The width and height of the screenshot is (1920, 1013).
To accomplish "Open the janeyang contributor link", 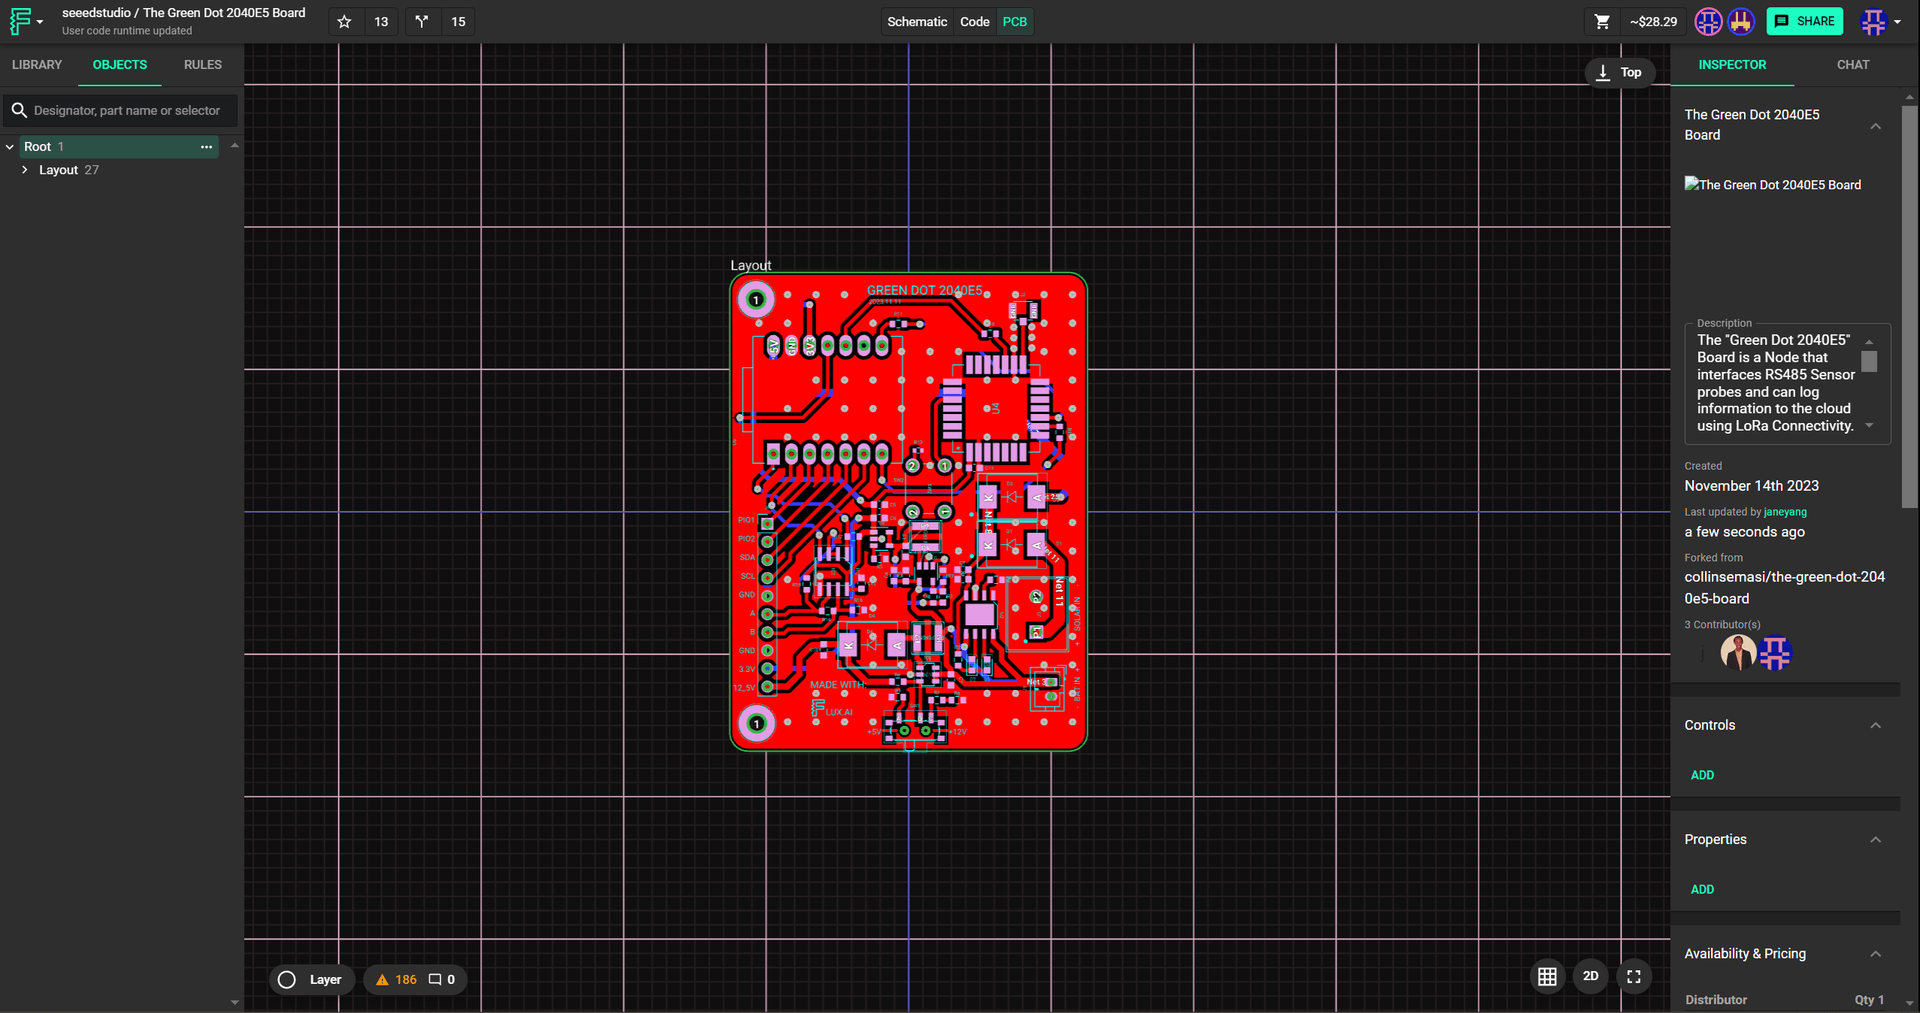I will coord(1785,511).
